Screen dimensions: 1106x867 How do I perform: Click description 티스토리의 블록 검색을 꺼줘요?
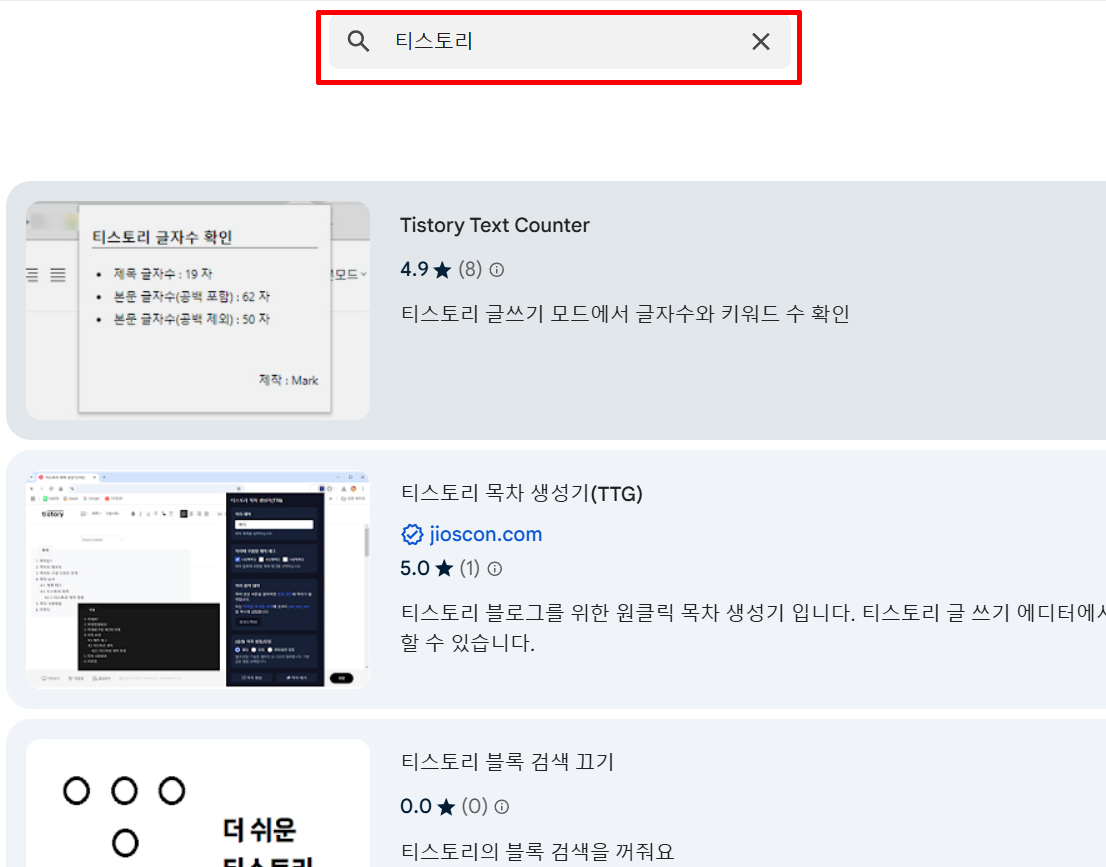pyautogui.click(x=537, y=851)
